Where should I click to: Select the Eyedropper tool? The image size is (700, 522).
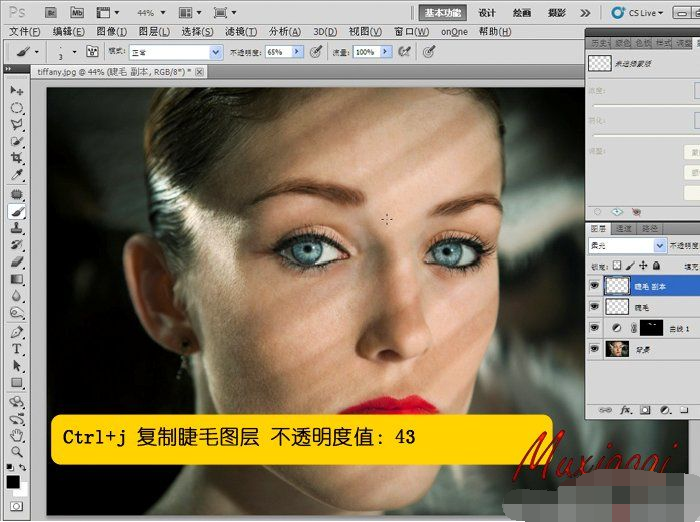[17, 175]
